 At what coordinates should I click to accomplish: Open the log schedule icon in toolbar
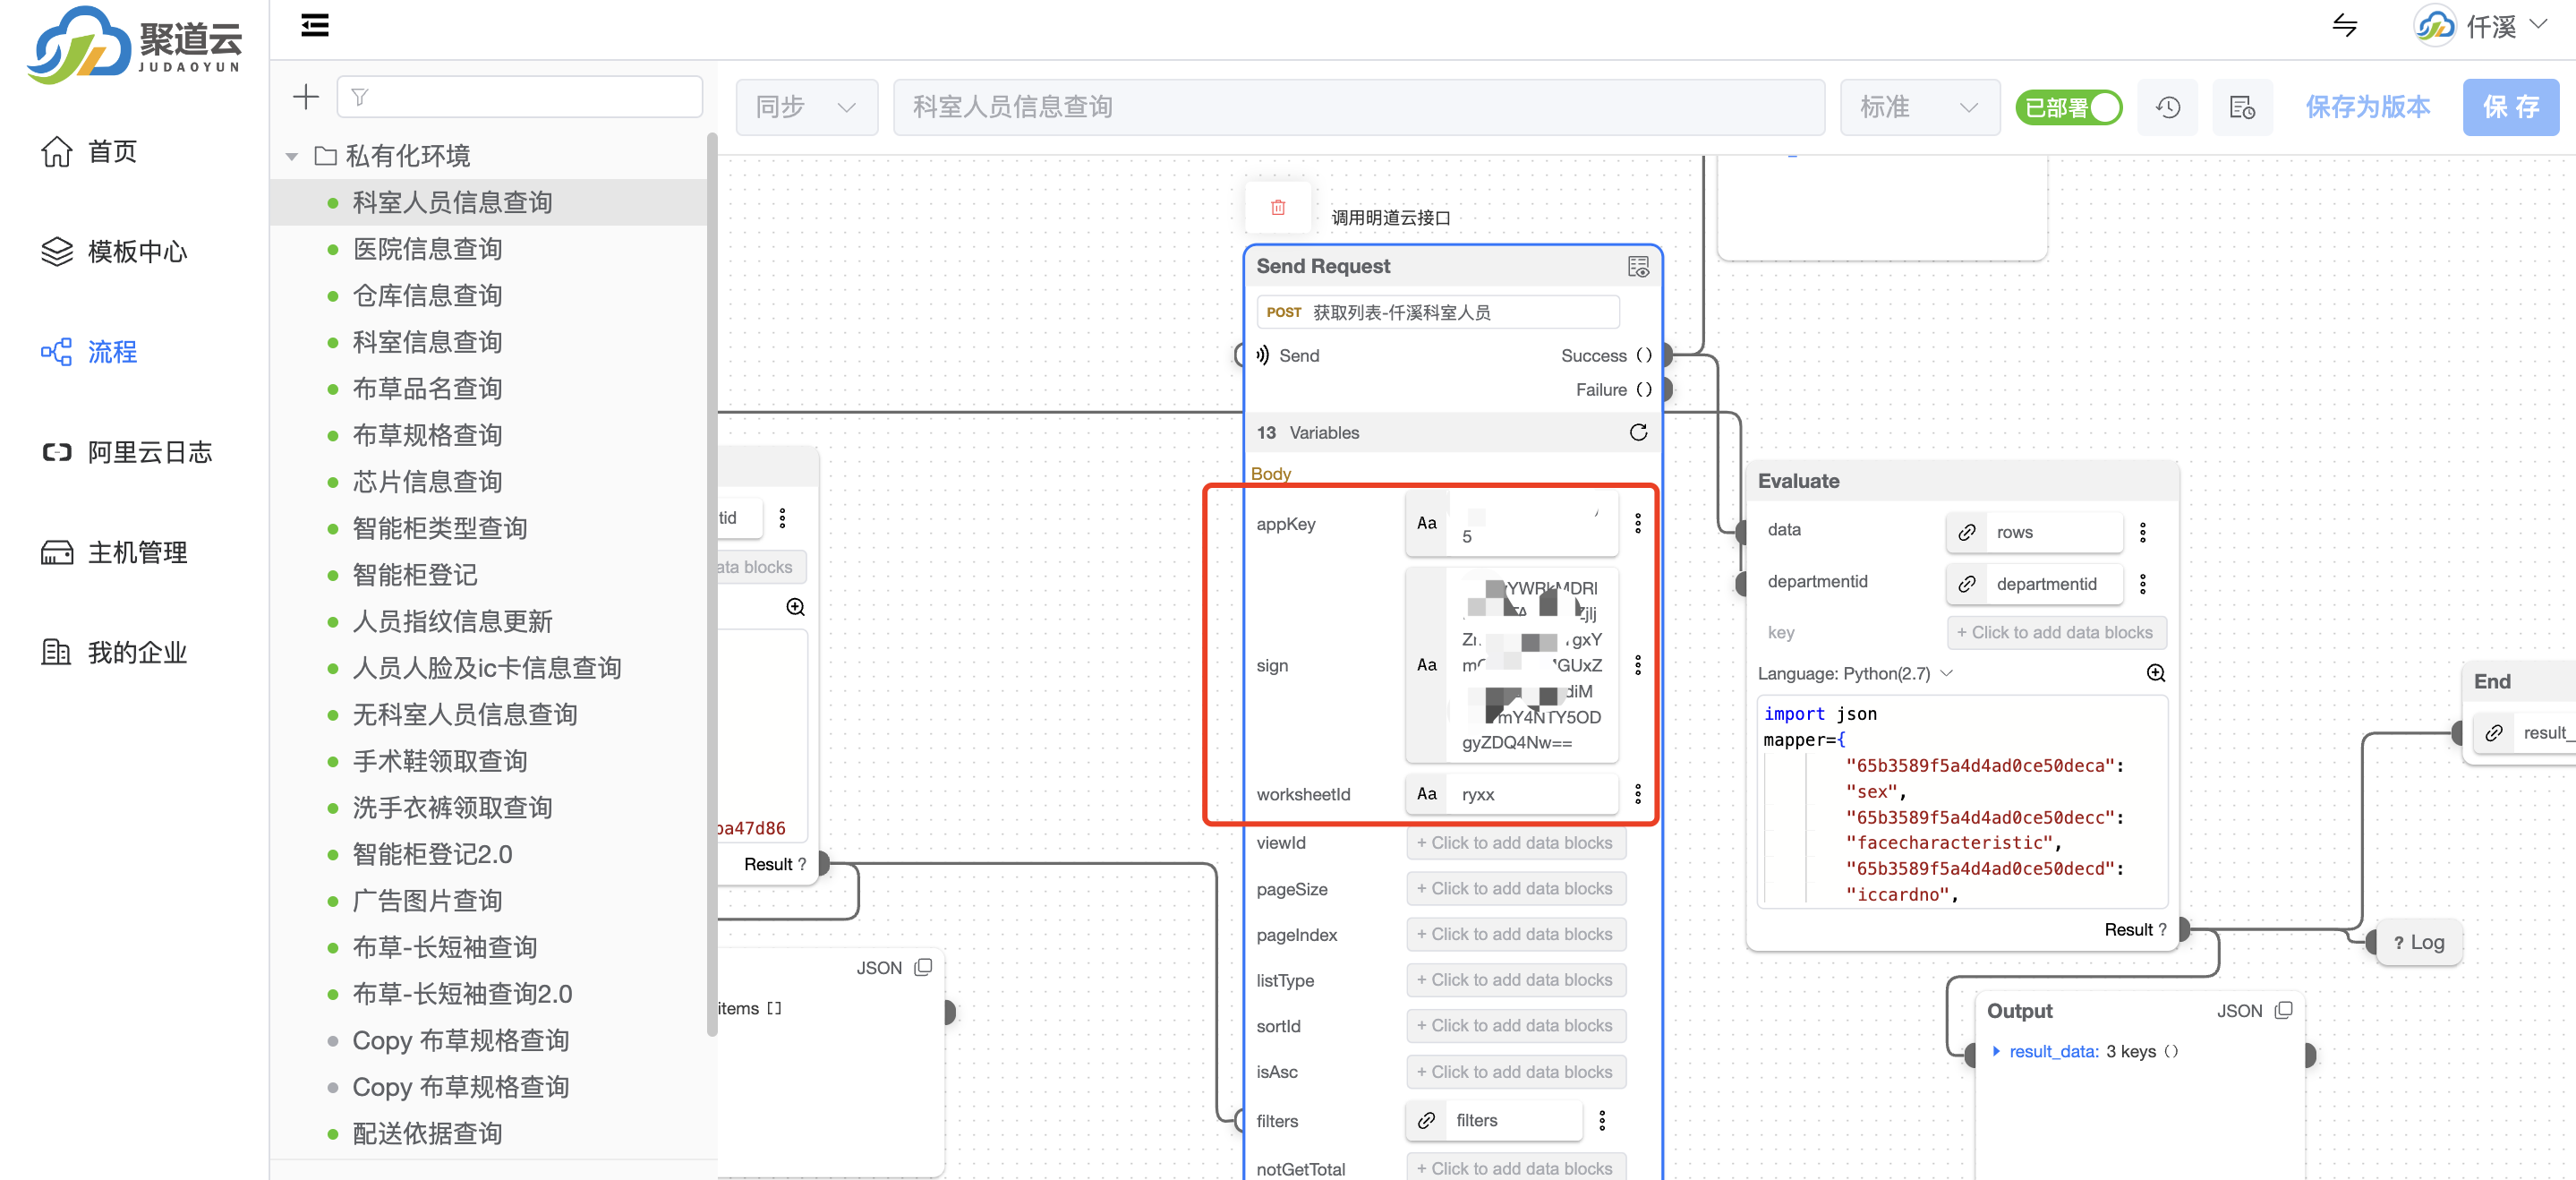point(2242,107)
